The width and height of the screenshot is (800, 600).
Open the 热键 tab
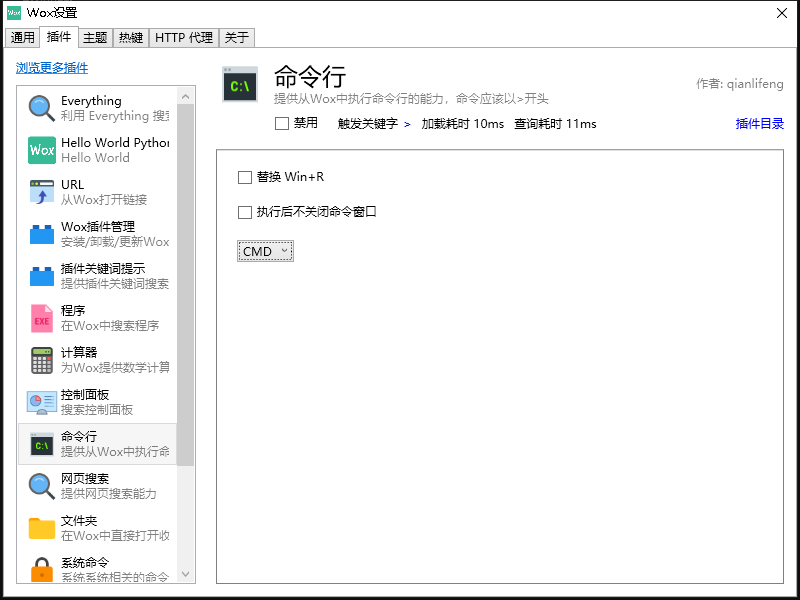[131, 37]
